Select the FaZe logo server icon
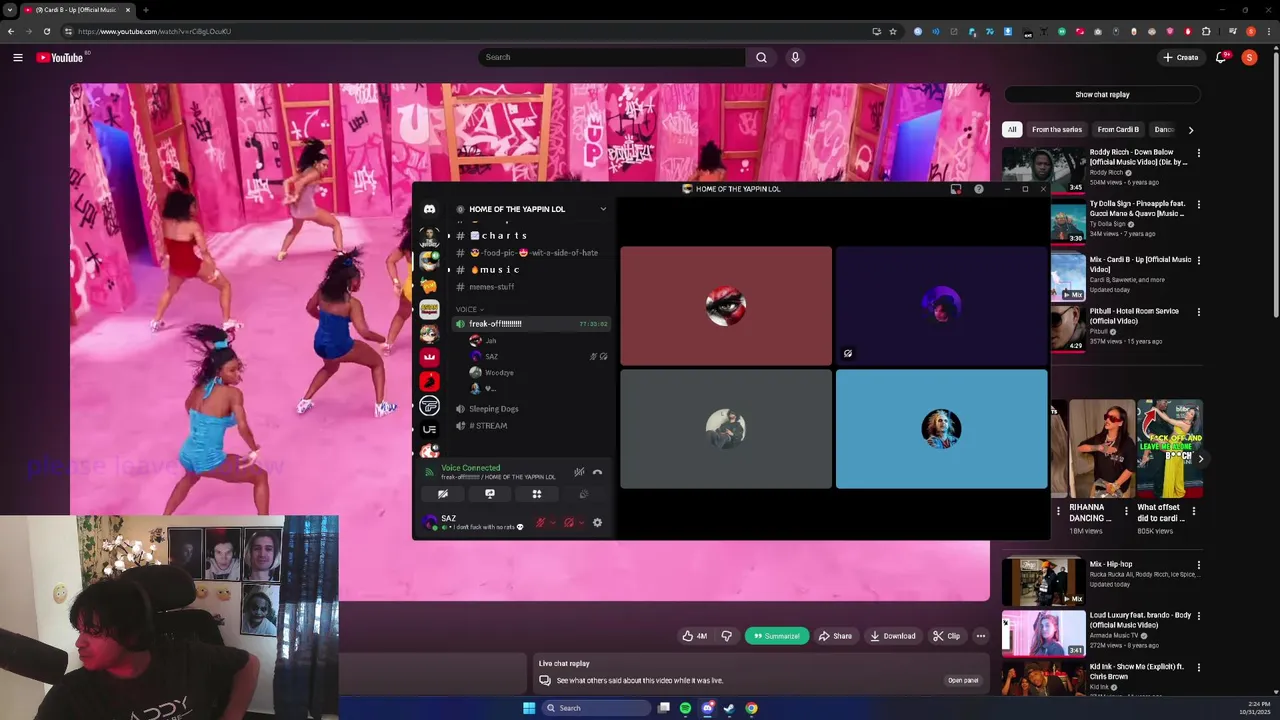 pyautogui.click(x=429, y=405)
